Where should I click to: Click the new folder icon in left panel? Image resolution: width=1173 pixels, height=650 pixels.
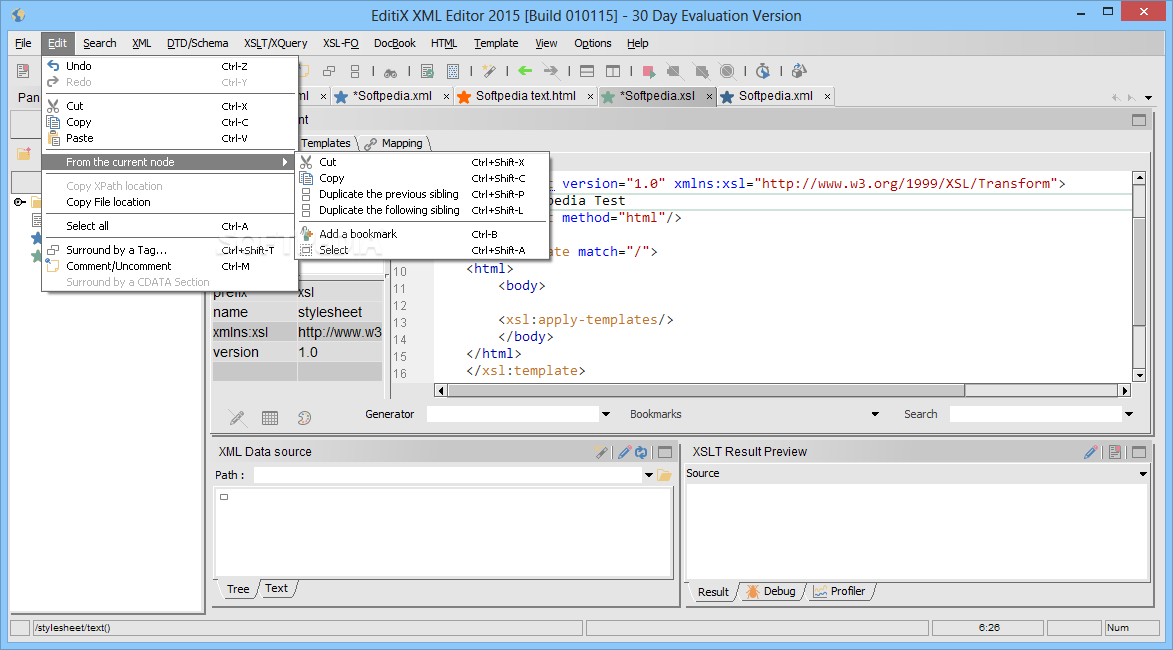pos(24,153)
